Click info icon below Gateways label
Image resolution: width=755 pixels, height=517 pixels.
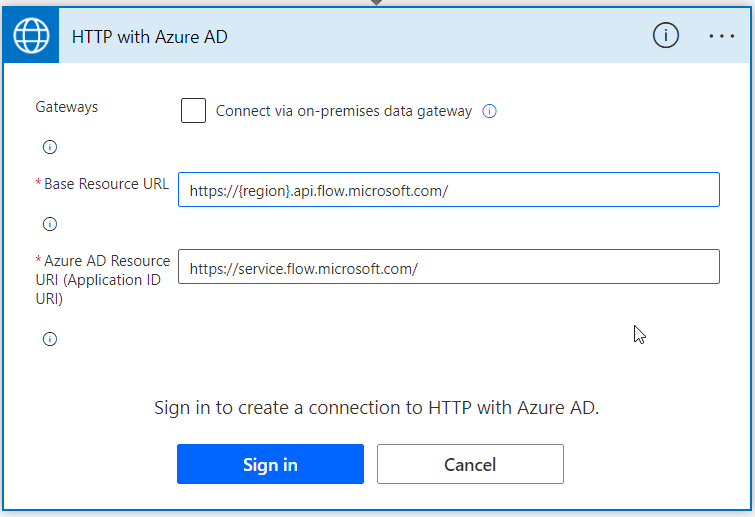click(x=50, y=147)
